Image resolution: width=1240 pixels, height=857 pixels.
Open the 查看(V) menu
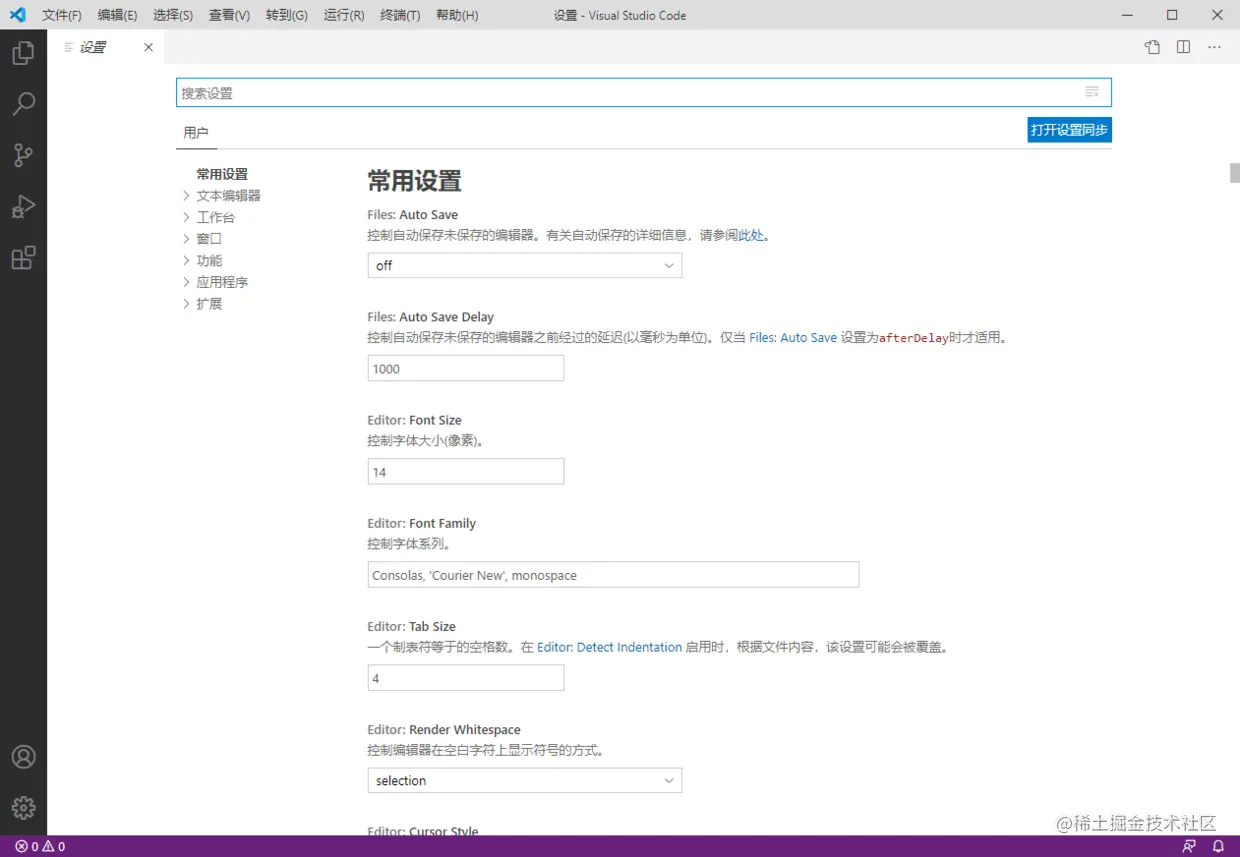(229, 15)
